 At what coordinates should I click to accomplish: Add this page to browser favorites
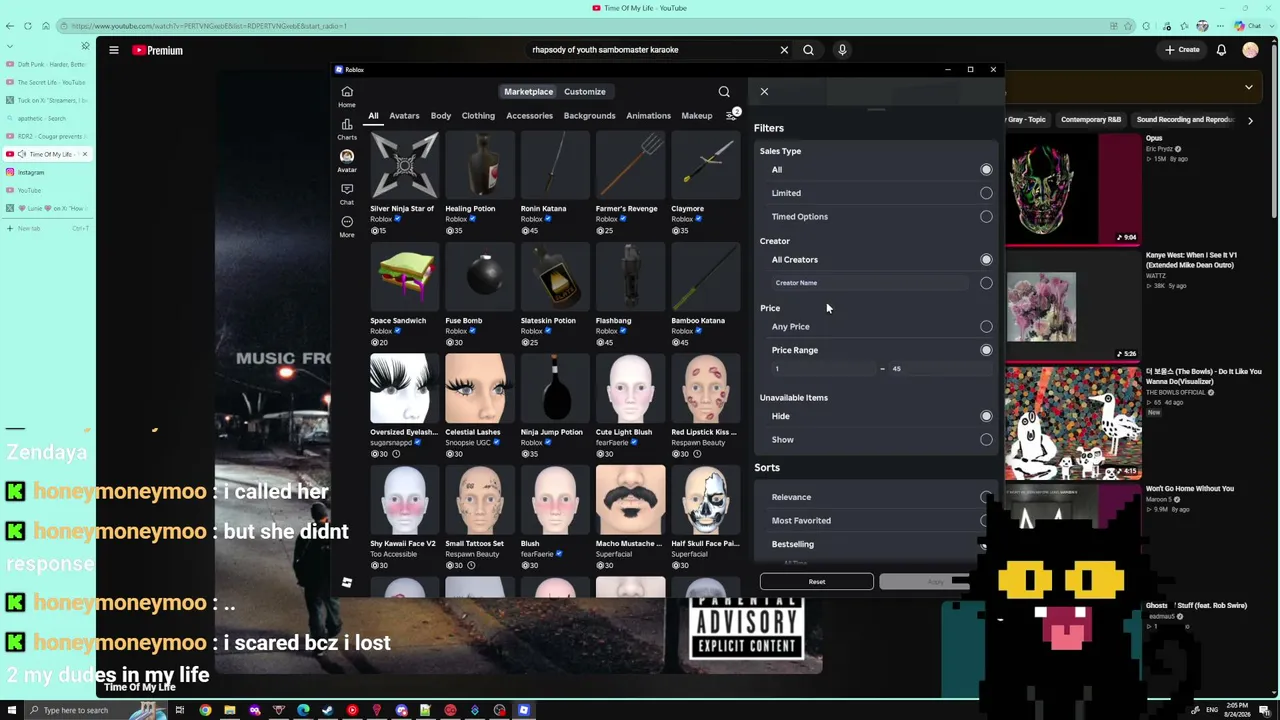1130,26
